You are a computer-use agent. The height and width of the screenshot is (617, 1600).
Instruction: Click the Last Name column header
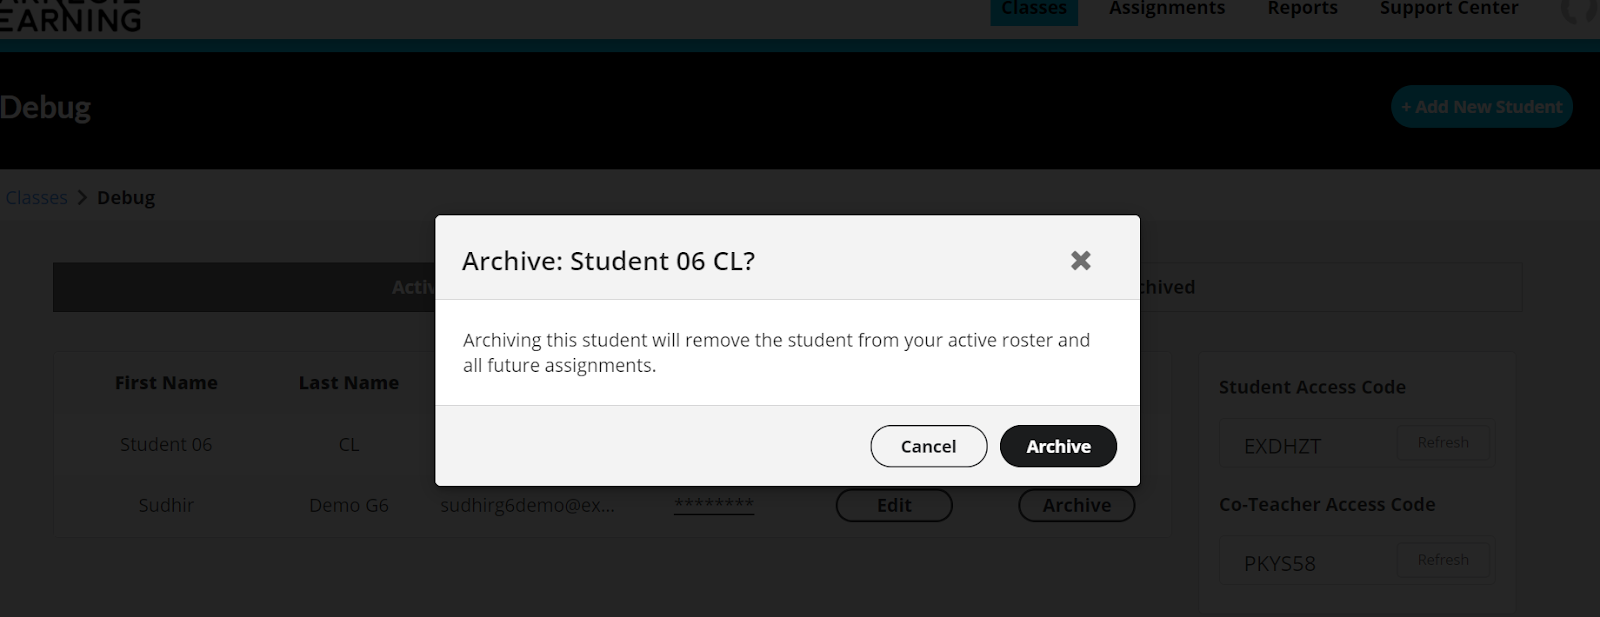click(x=348, y=383)
